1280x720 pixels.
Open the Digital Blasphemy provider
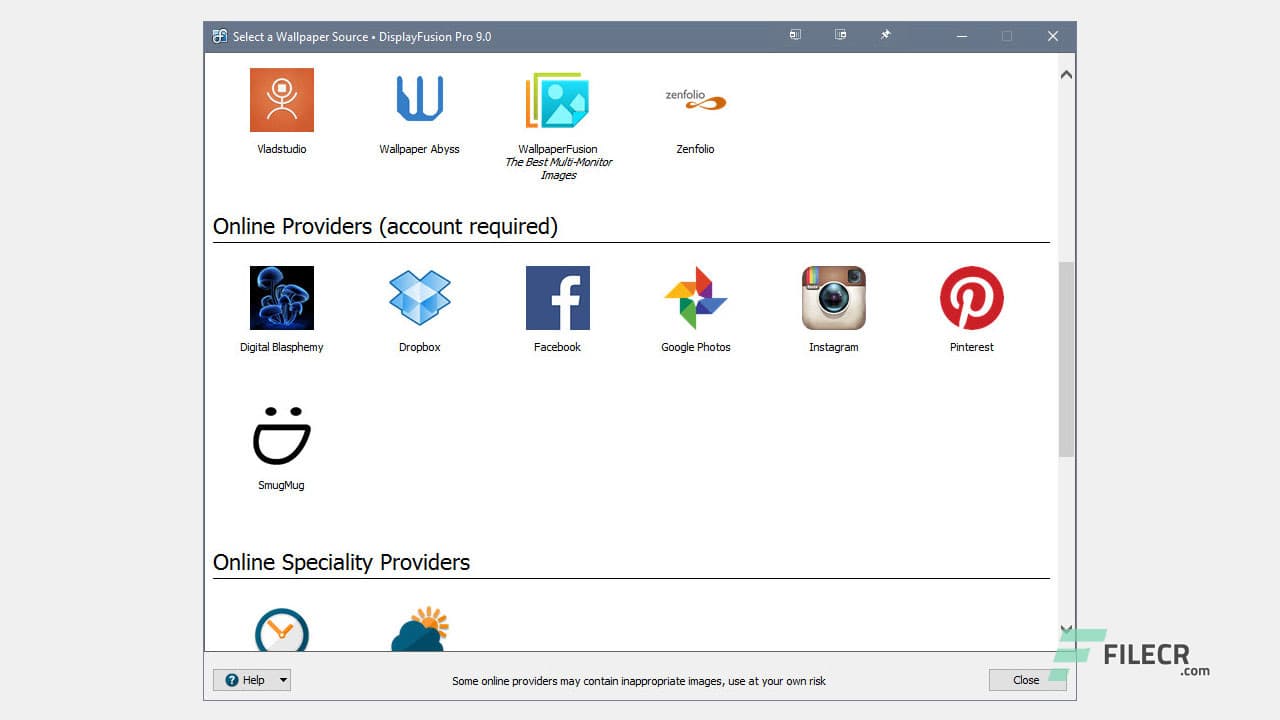(281, 297)
